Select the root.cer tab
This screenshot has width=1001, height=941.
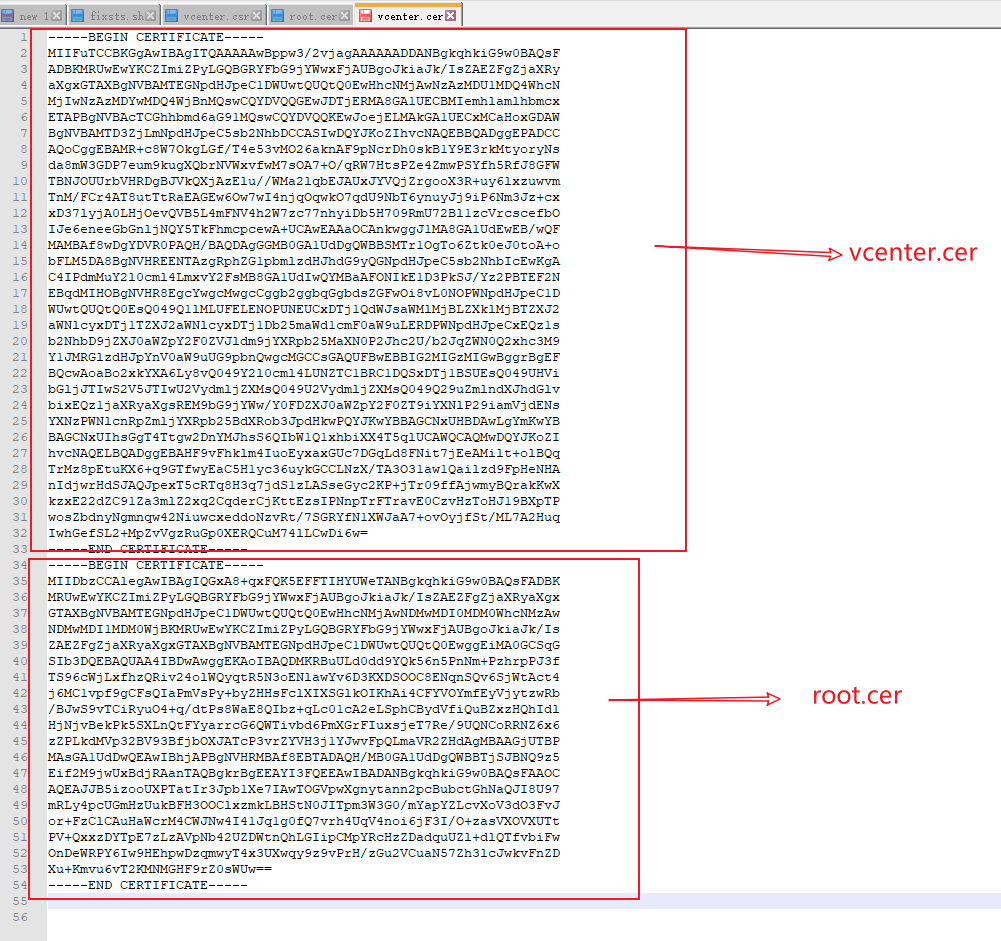313,16
